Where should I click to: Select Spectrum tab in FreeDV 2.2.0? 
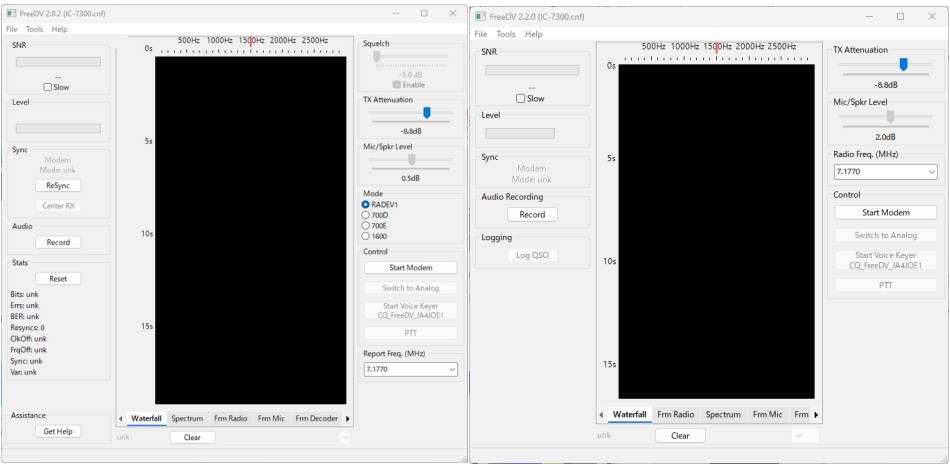(x=723, y=415)
